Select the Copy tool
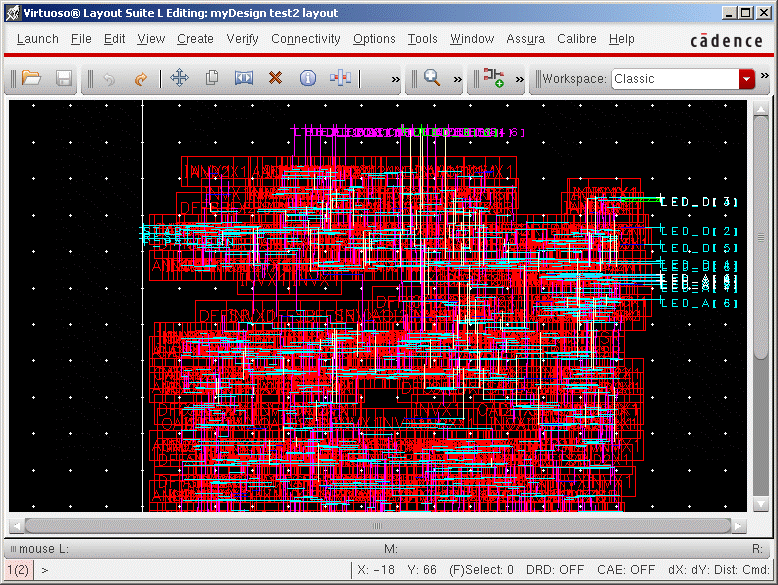This screenshot has width=778, height=585. coord(212,78)
